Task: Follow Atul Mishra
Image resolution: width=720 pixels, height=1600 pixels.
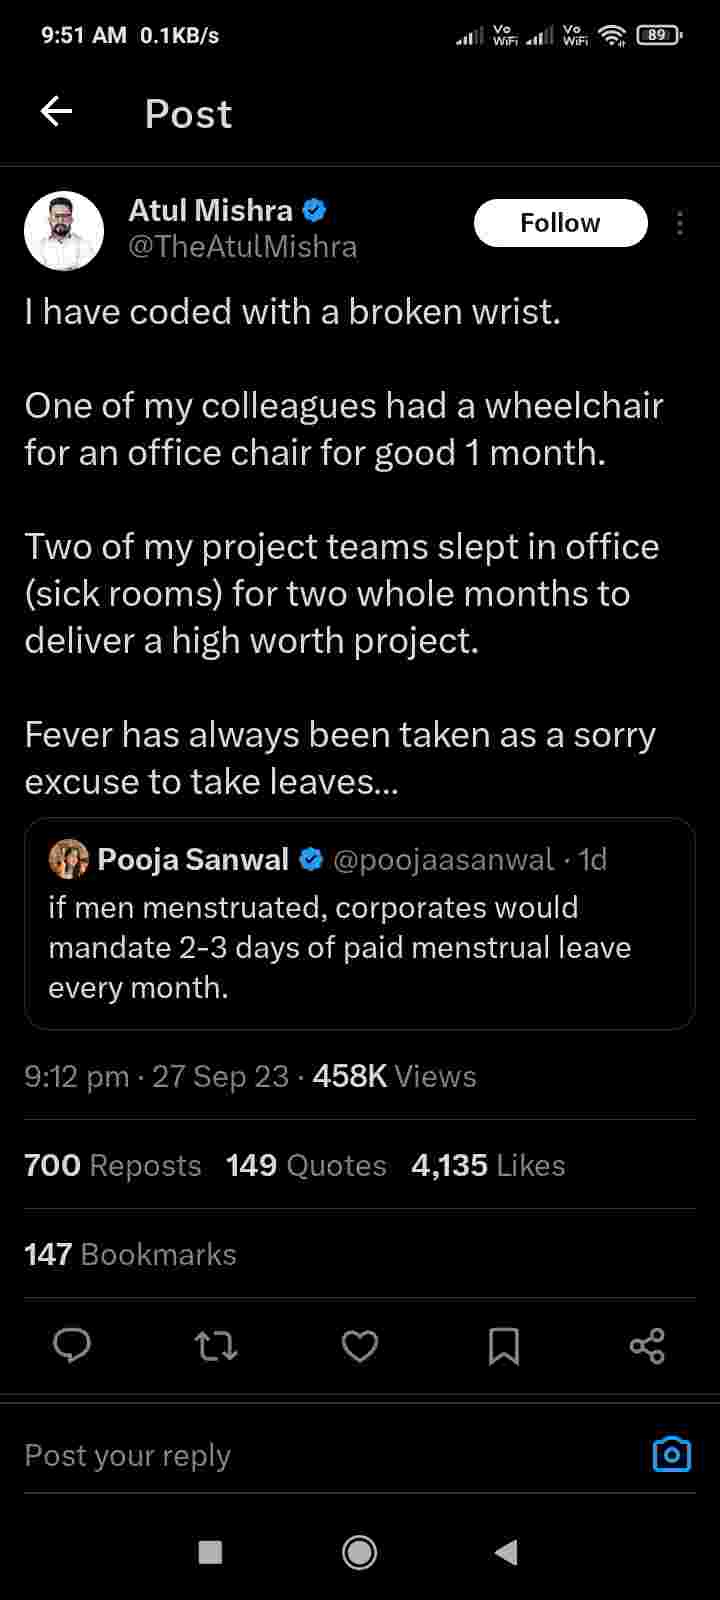Action: [x=560, y=223]
